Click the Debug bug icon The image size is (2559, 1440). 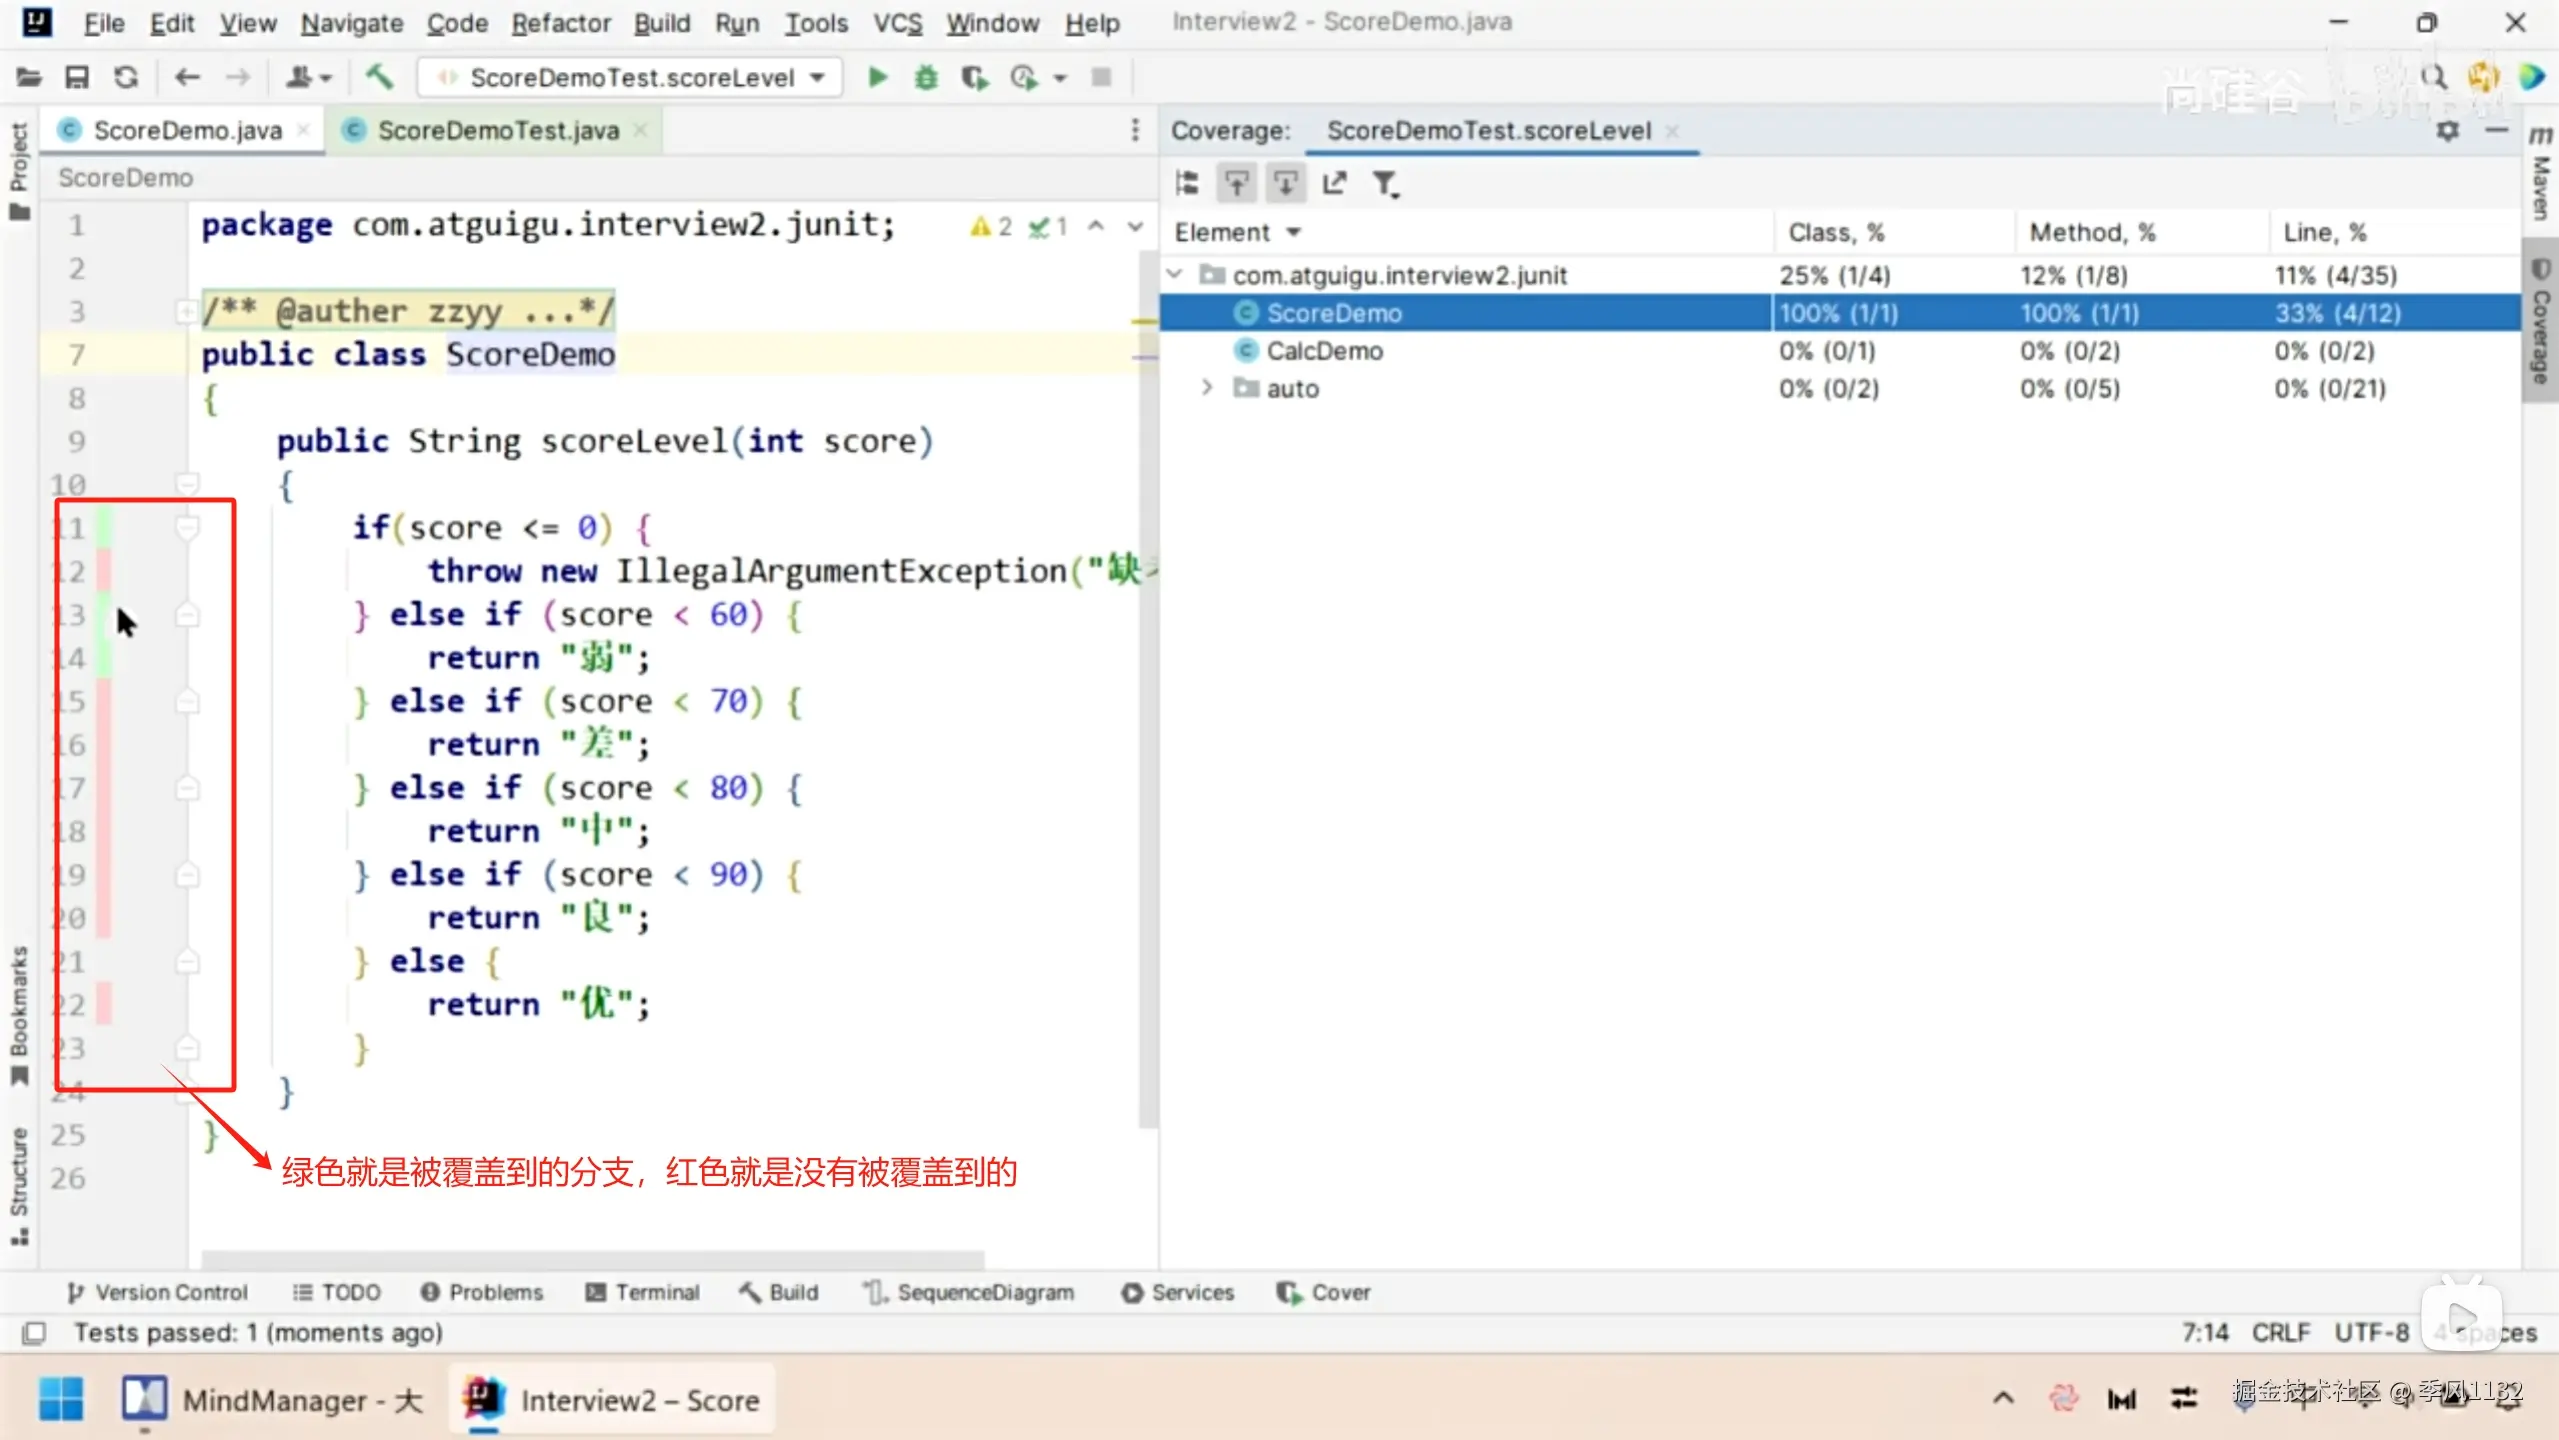coord(926,77)
